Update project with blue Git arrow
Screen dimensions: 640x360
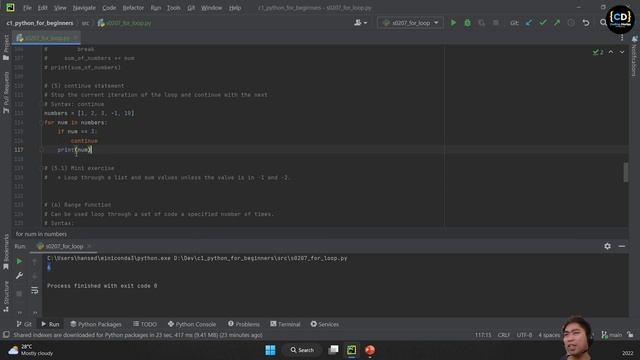[x=529, y=23]
